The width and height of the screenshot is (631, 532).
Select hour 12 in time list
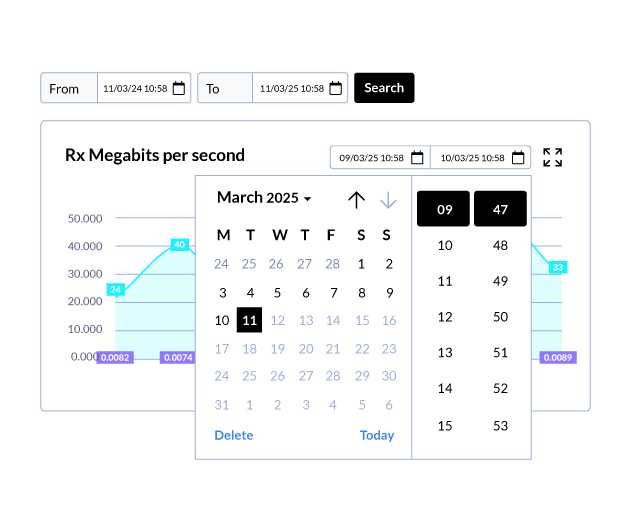coord(445,317)
